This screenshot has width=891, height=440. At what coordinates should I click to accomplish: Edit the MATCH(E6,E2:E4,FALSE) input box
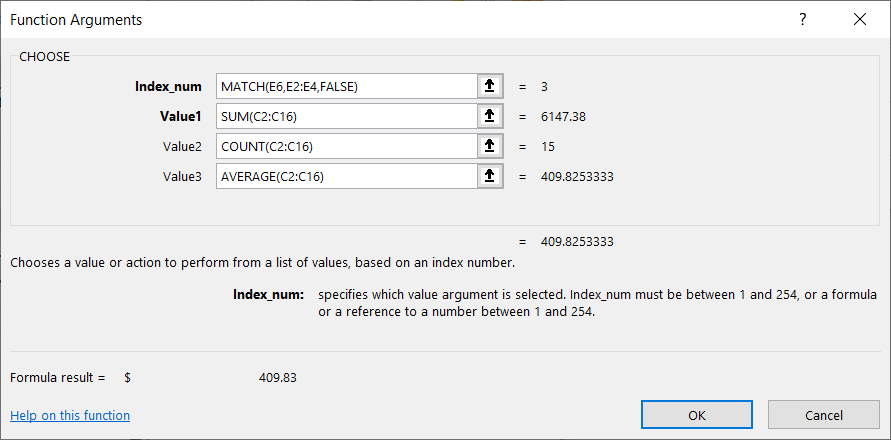click(345, 87)
